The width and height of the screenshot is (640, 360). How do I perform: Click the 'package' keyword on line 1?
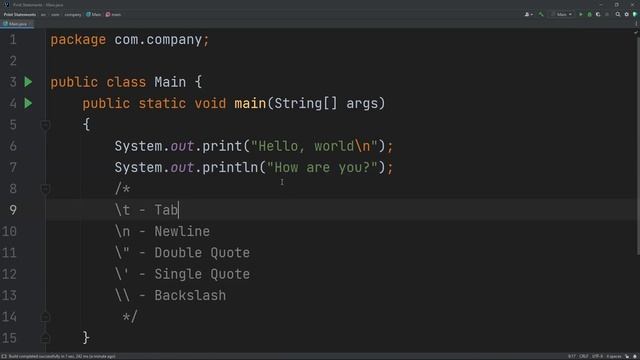tap(78, 40)
